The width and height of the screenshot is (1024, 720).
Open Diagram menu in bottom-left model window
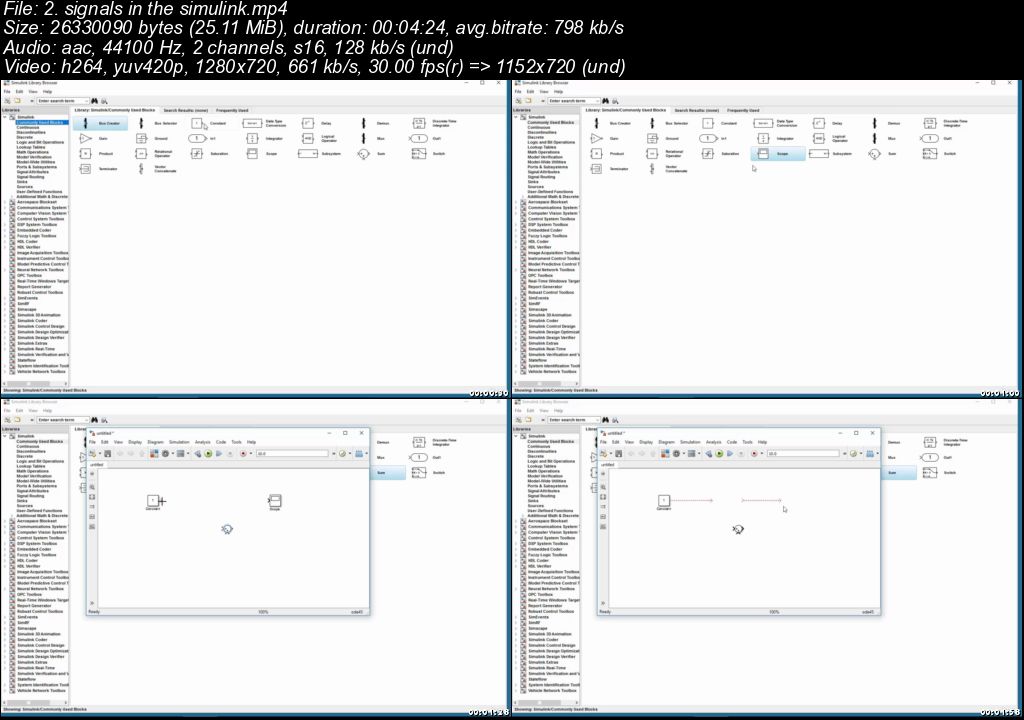(x=155, y=442)
